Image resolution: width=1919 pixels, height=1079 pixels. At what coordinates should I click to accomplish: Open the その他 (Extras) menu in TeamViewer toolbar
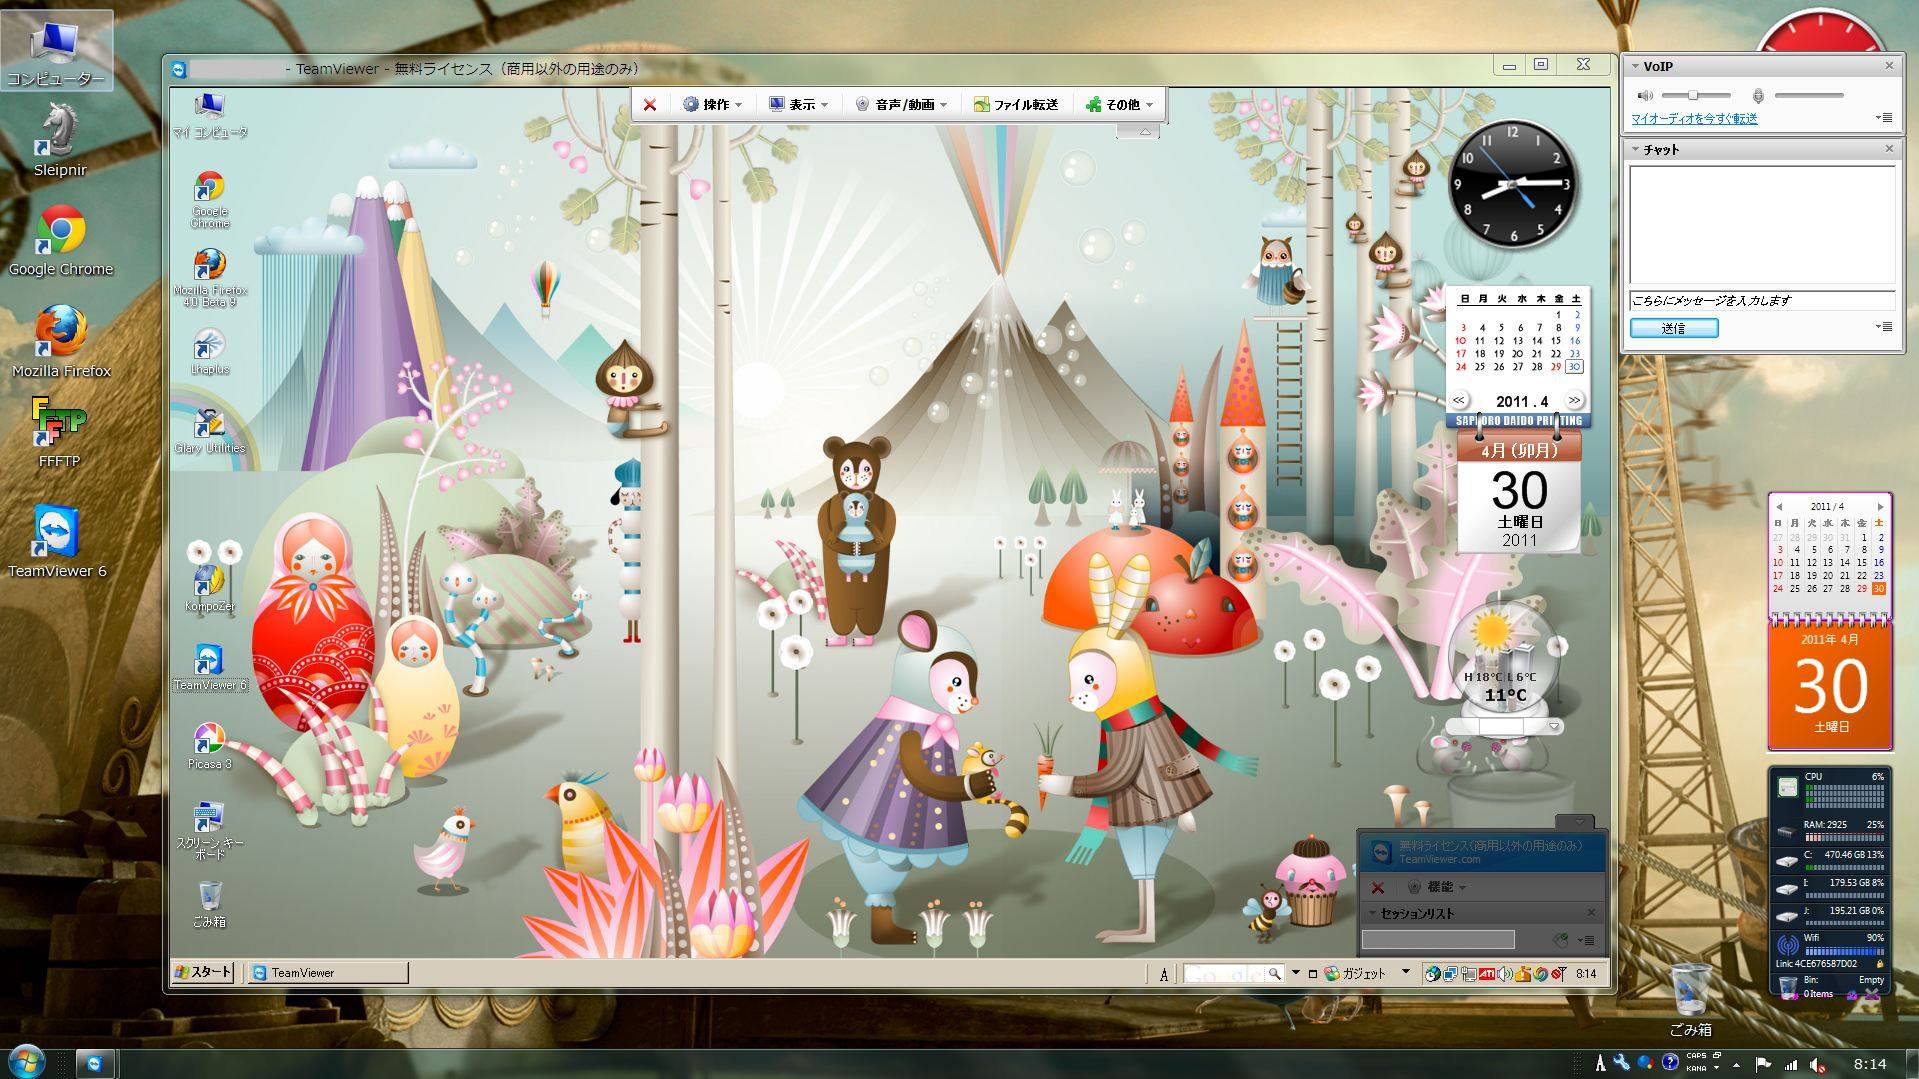pos(1120,104)
